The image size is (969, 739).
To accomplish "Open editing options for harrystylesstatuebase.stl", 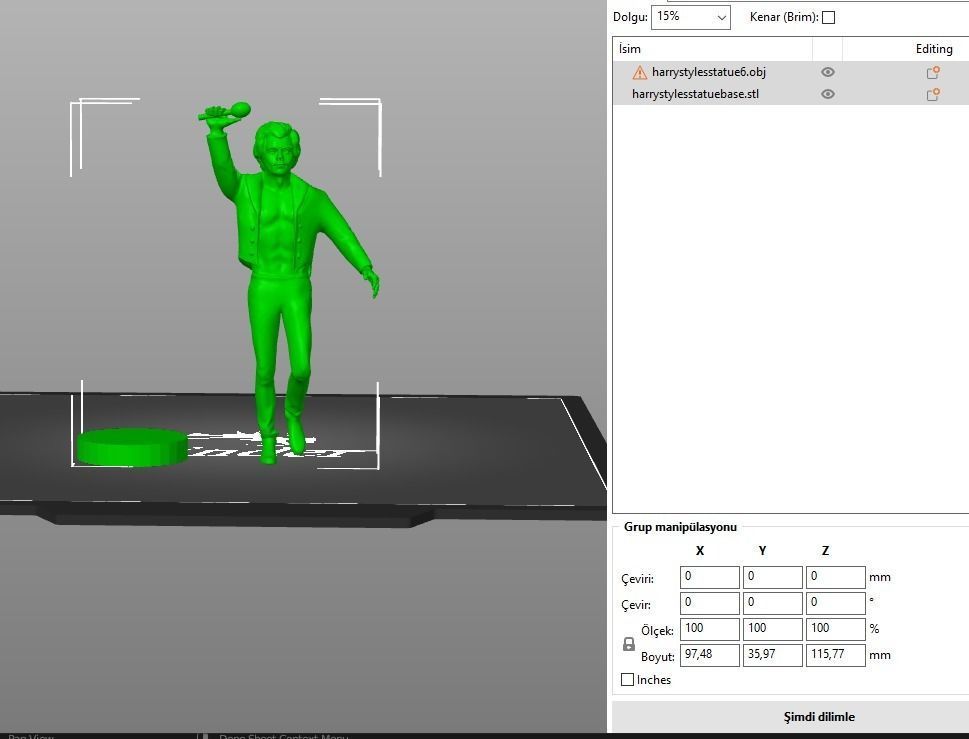I will coord(933,94).
